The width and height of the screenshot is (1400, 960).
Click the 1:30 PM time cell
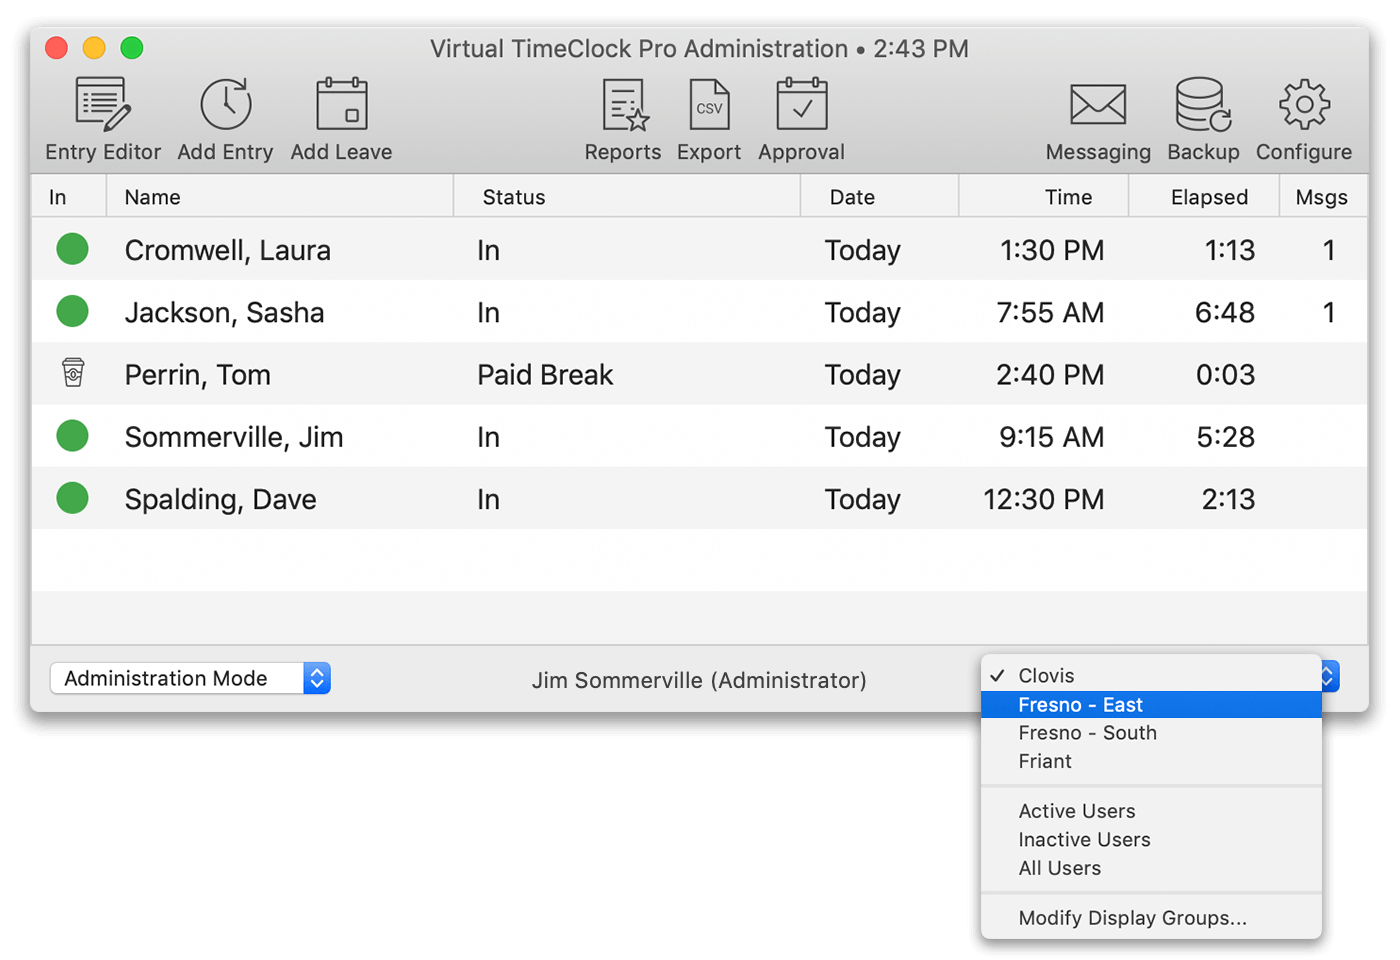click(x=1052, y=250)
